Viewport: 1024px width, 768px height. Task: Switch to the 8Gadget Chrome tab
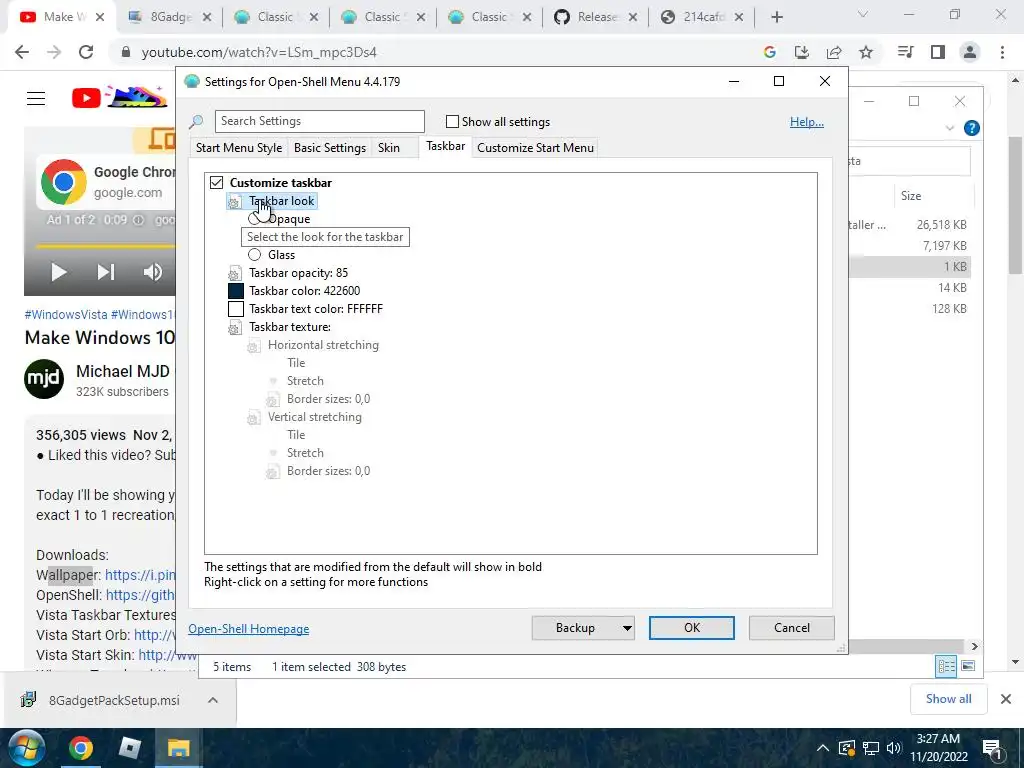click(x=170, y=18)
